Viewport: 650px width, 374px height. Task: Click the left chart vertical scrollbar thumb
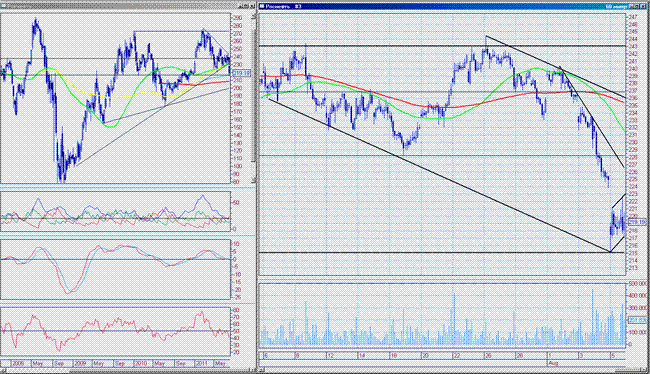tap(253, 95)
